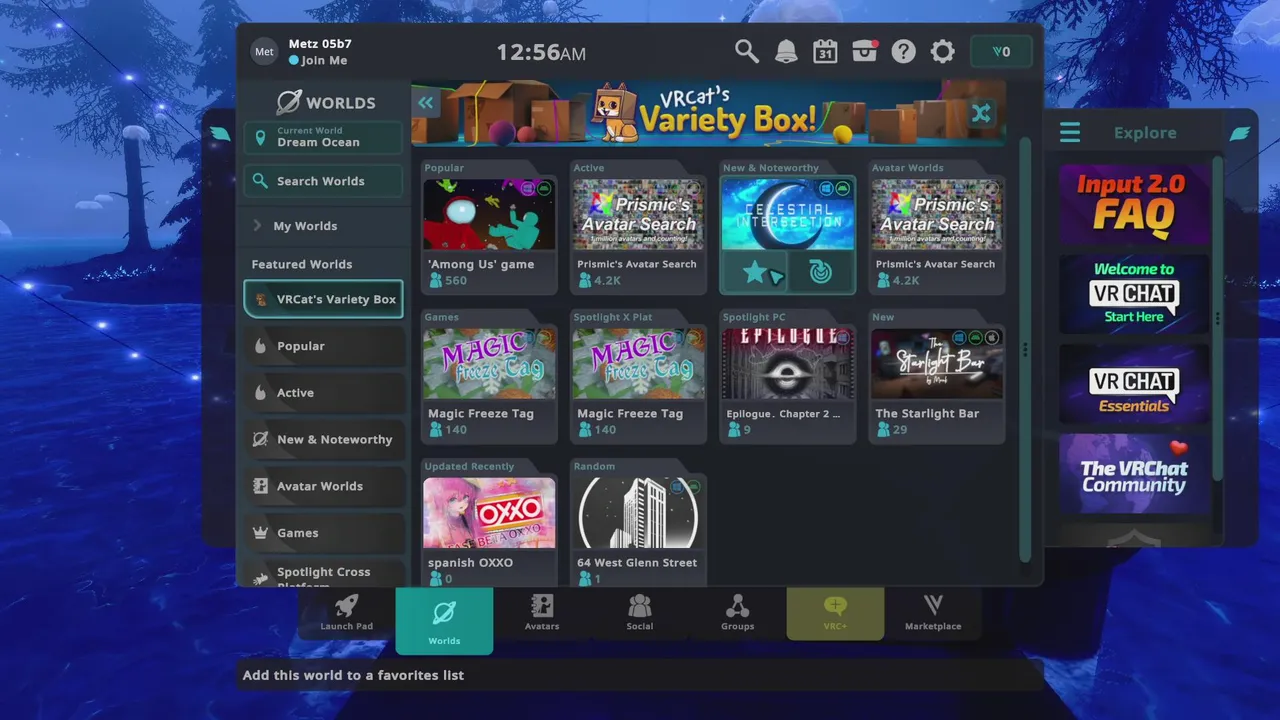
Task: Click the Spotlight PC row header
Action: coord(754,317)
